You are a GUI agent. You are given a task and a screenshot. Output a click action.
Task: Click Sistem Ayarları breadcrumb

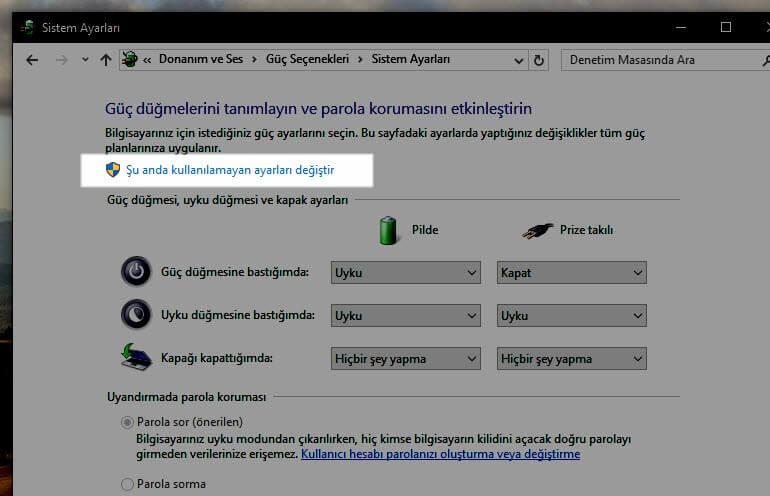(x=411, y=59)
